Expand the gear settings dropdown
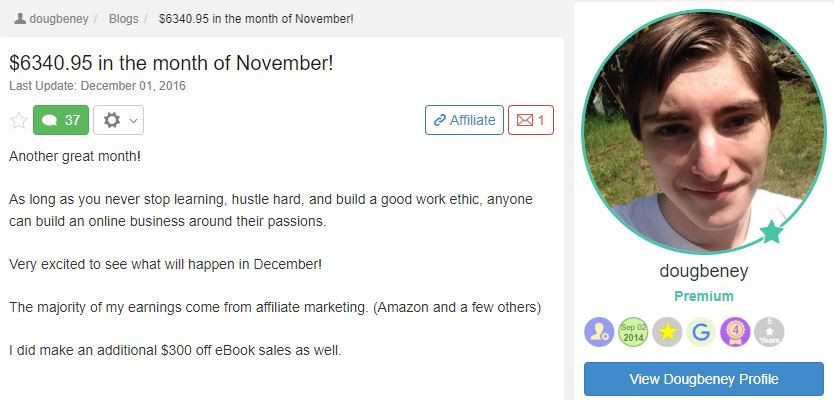 pos(118,120)
